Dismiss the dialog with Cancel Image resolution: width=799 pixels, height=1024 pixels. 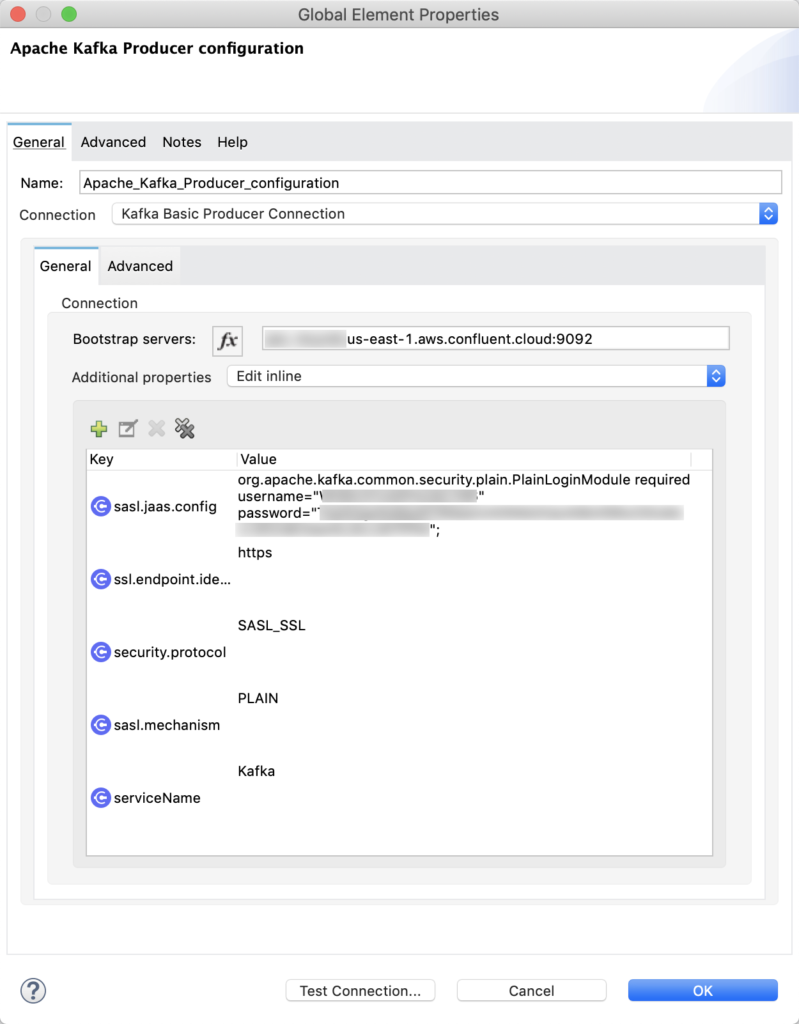pyautogui.click(x=531, y=990)
